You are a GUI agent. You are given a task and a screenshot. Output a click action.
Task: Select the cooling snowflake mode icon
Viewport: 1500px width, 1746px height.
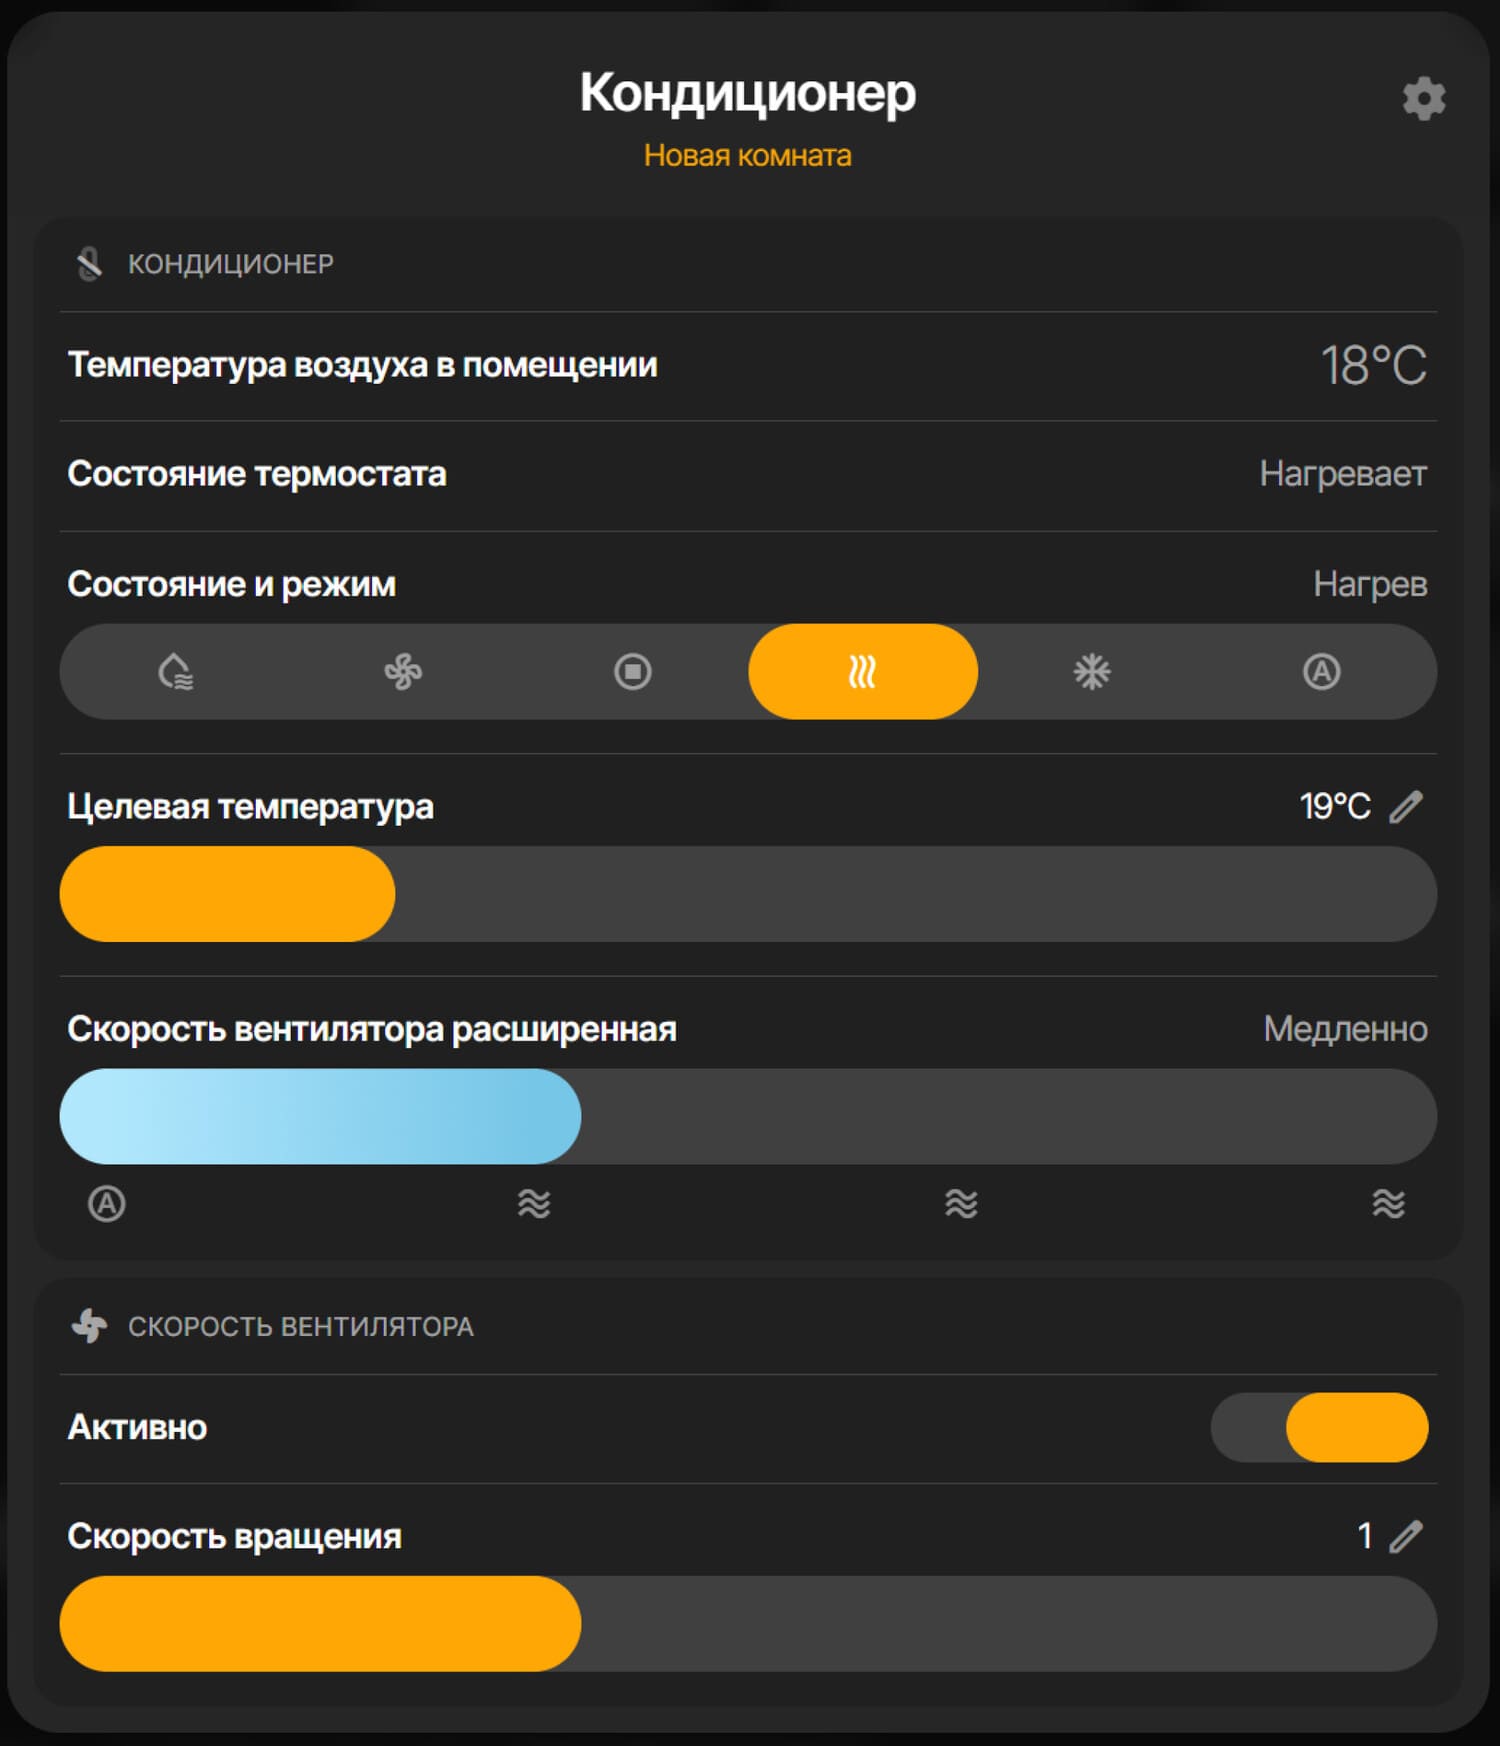(x=1091, y=672)
